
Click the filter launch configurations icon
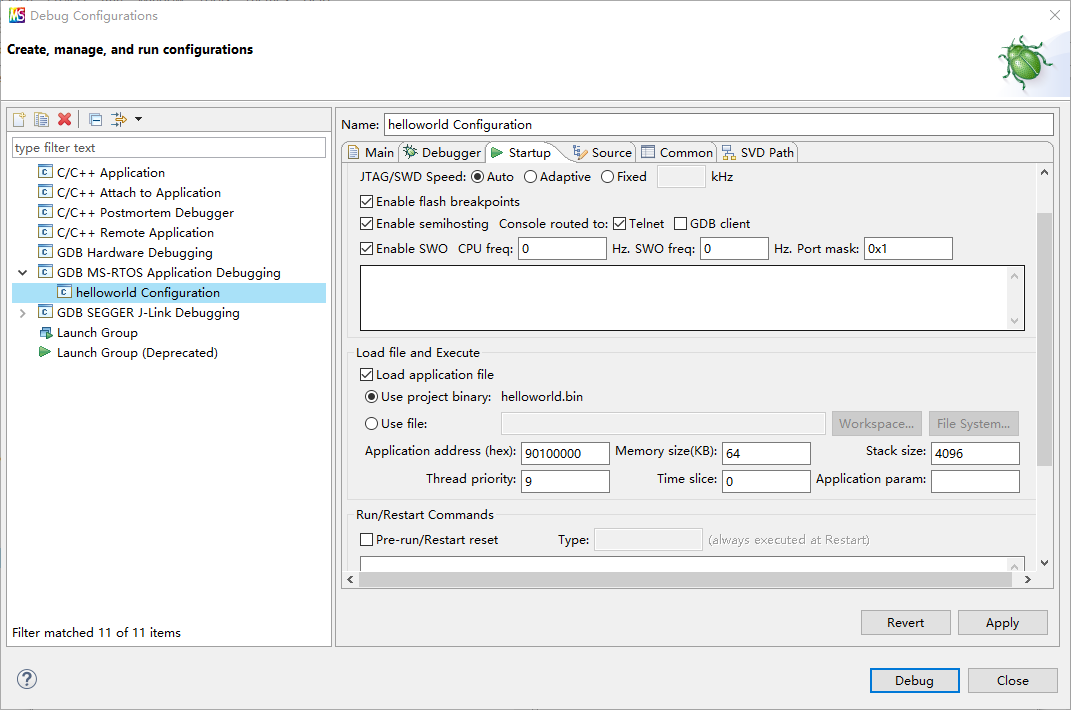[118, 120]
